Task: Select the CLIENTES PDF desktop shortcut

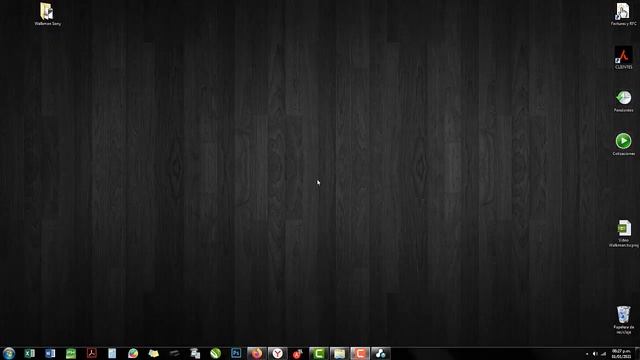Action: click(623, 58)
